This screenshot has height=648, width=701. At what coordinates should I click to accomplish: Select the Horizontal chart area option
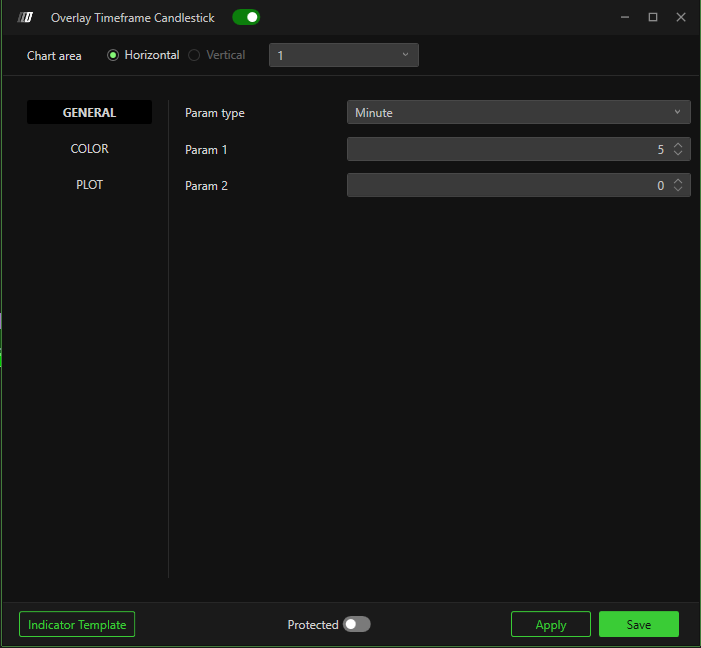[x=113, y=55]
